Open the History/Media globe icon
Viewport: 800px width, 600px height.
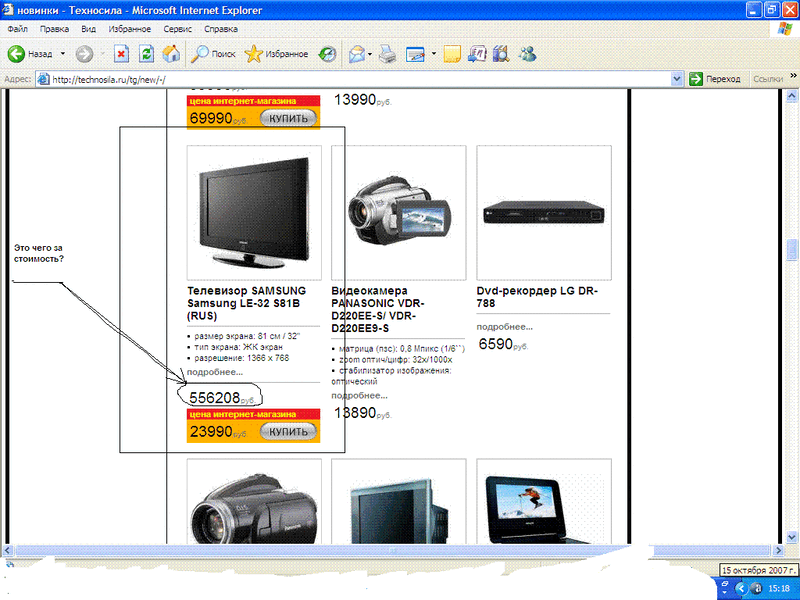[x=327, y=54]
